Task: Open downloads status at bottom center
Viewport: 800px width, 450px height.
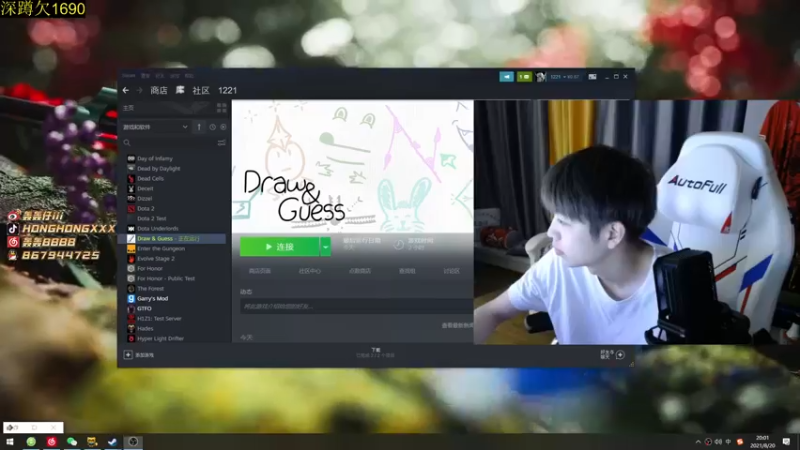Action: coord(376,353)
